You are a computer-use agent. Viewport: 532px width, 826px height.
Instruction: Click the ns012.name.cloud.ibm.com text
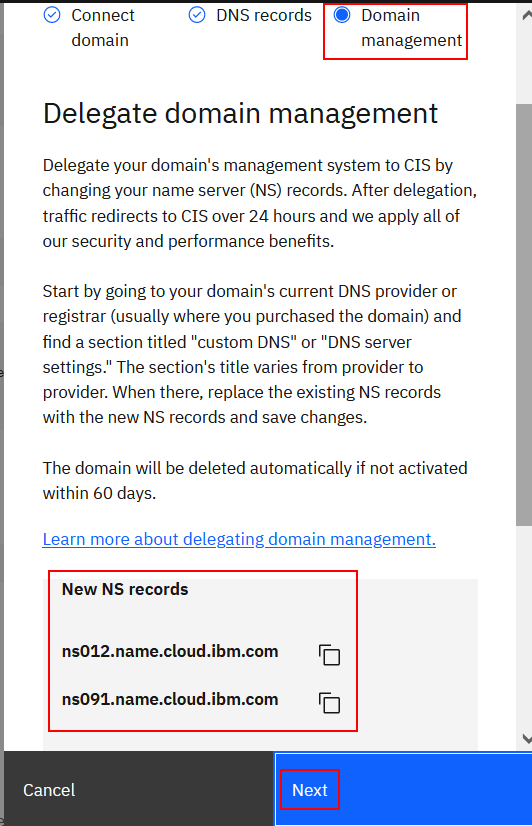pos(170,652)
